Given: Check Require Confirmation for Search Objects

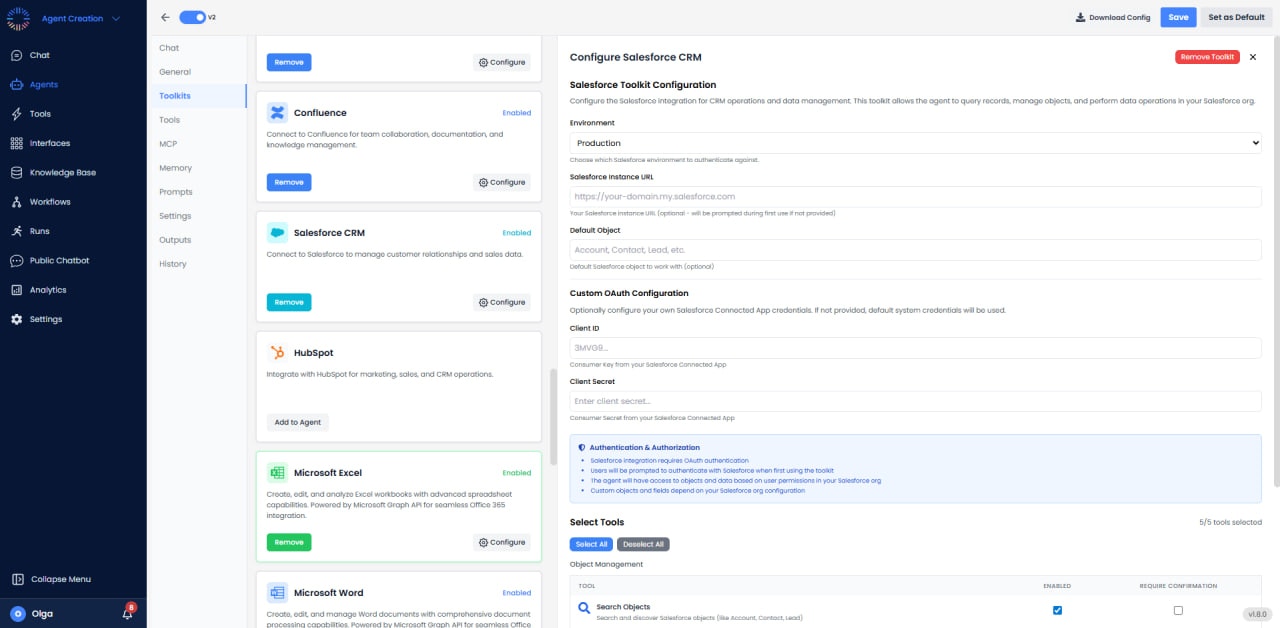Looking at the screenshot, I should [1177, 610].
